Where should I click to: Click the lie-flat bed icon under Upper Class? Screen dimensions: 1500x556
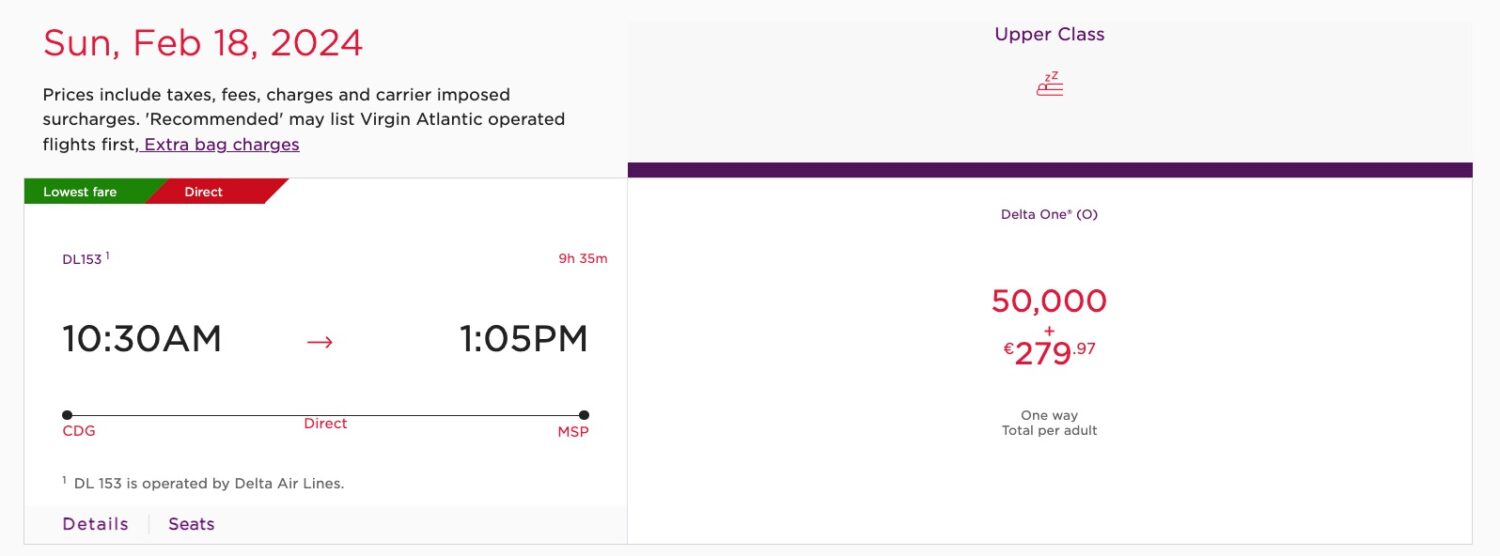[x=1049, y=85]
